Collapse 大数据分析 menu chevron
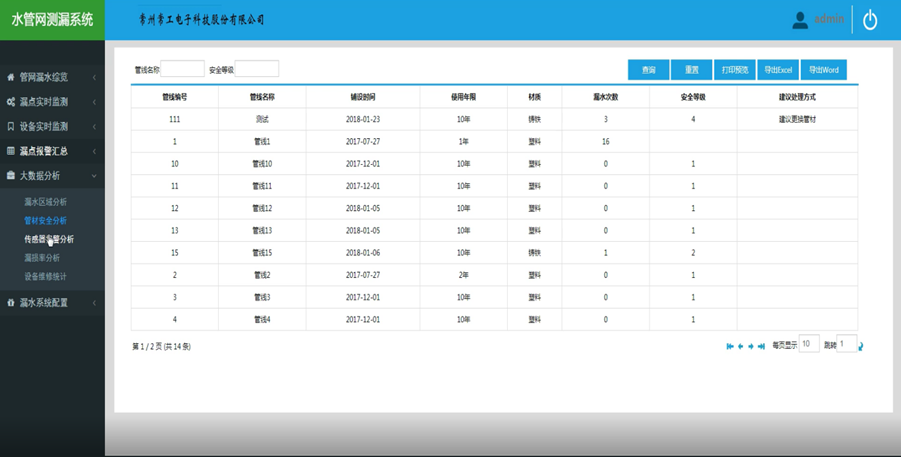Image resolution: width=901 pixels, height=457 pixels. click(94, 176)
